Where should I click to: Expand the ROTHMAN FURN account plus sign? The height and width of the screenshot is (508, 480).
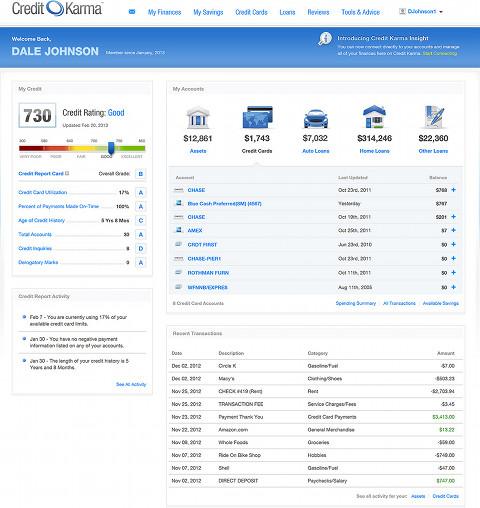pos(453,272)
